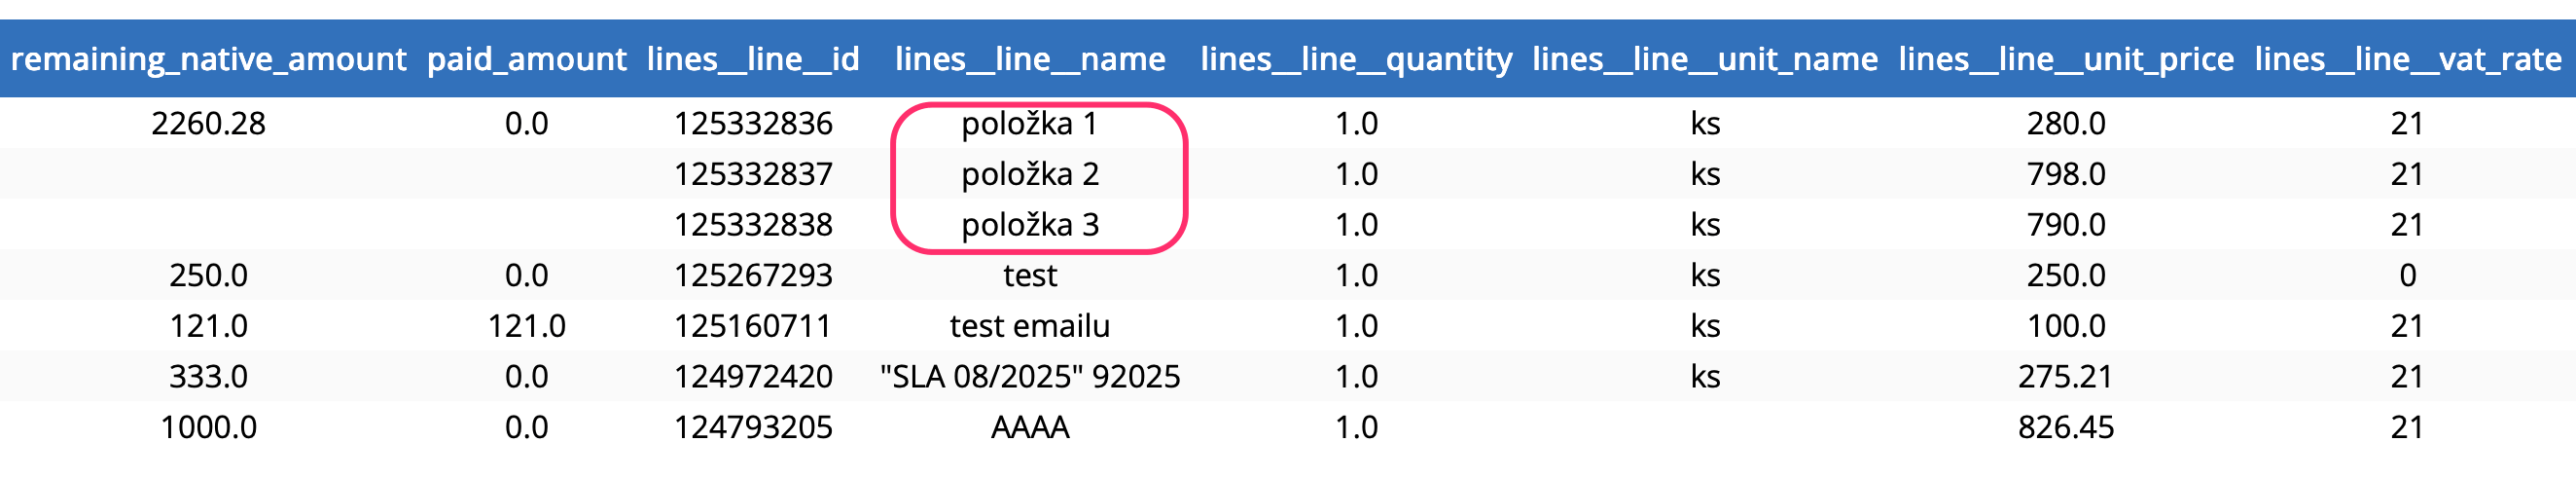
Task: Click the lines__line__unit_name column header
Action: pyautogui.click(x=1705, y=59)
